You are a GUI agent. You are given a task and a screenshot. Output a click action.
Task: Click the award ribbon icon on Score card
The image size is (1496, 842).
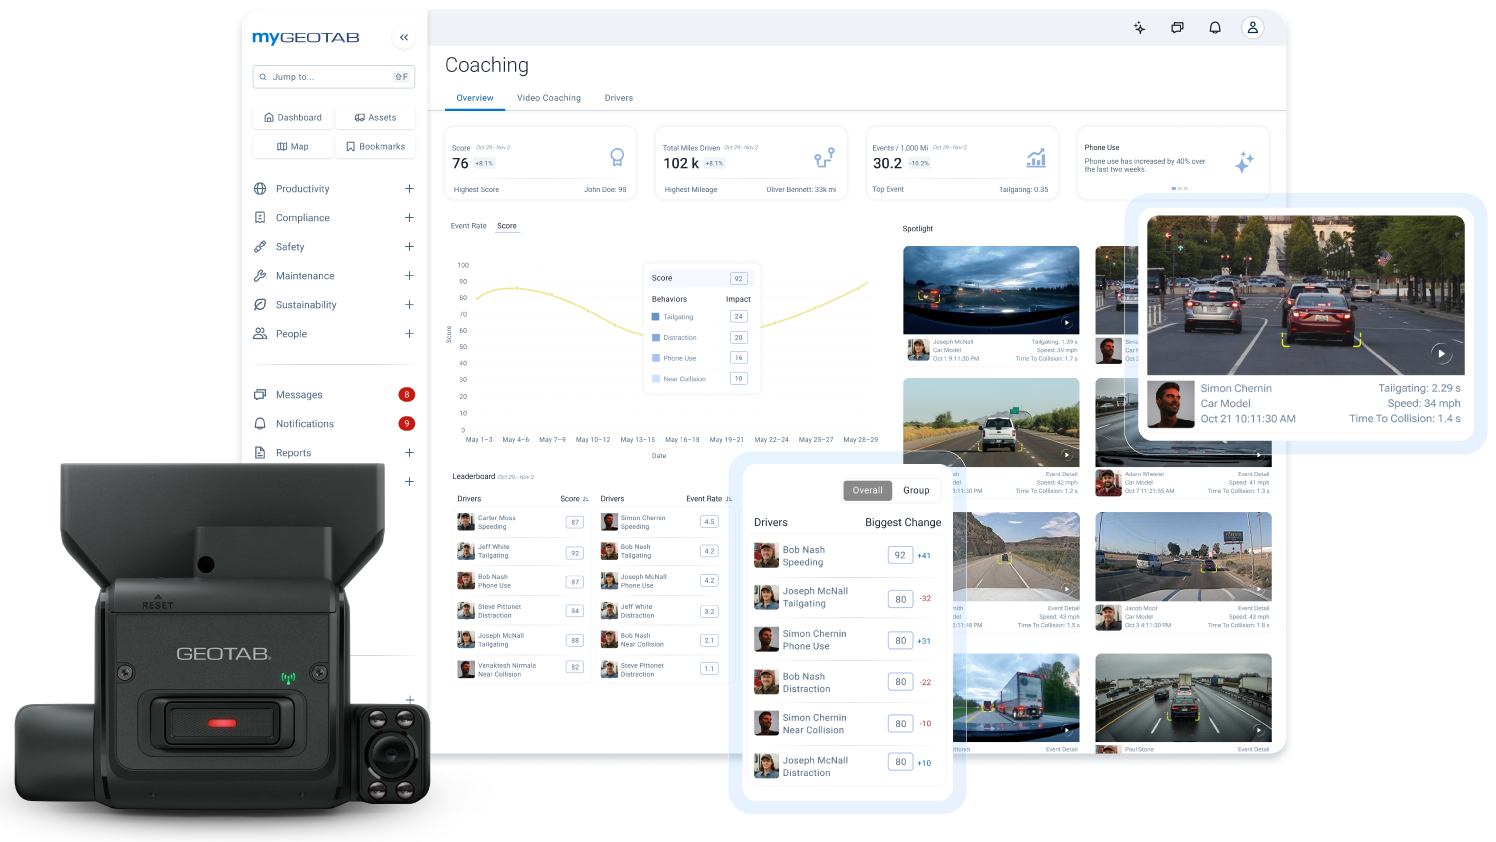coord(617,158)
